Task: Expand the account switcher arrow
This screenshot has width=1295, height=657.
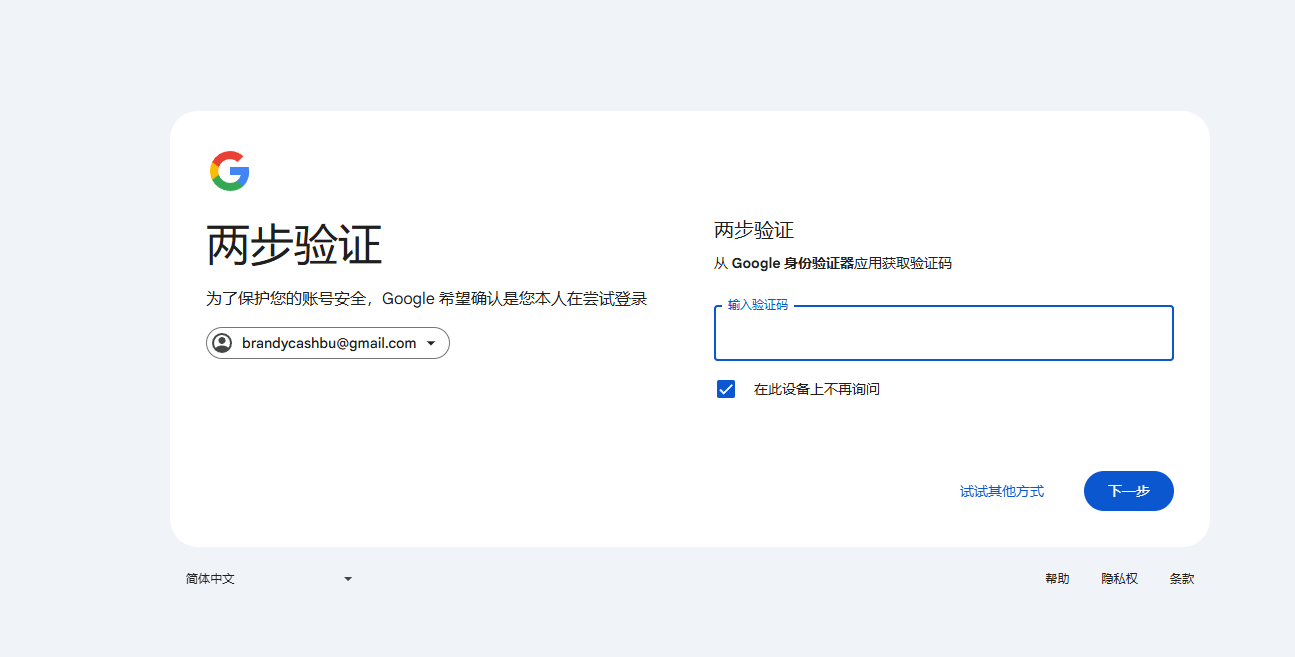Action: 431,343
